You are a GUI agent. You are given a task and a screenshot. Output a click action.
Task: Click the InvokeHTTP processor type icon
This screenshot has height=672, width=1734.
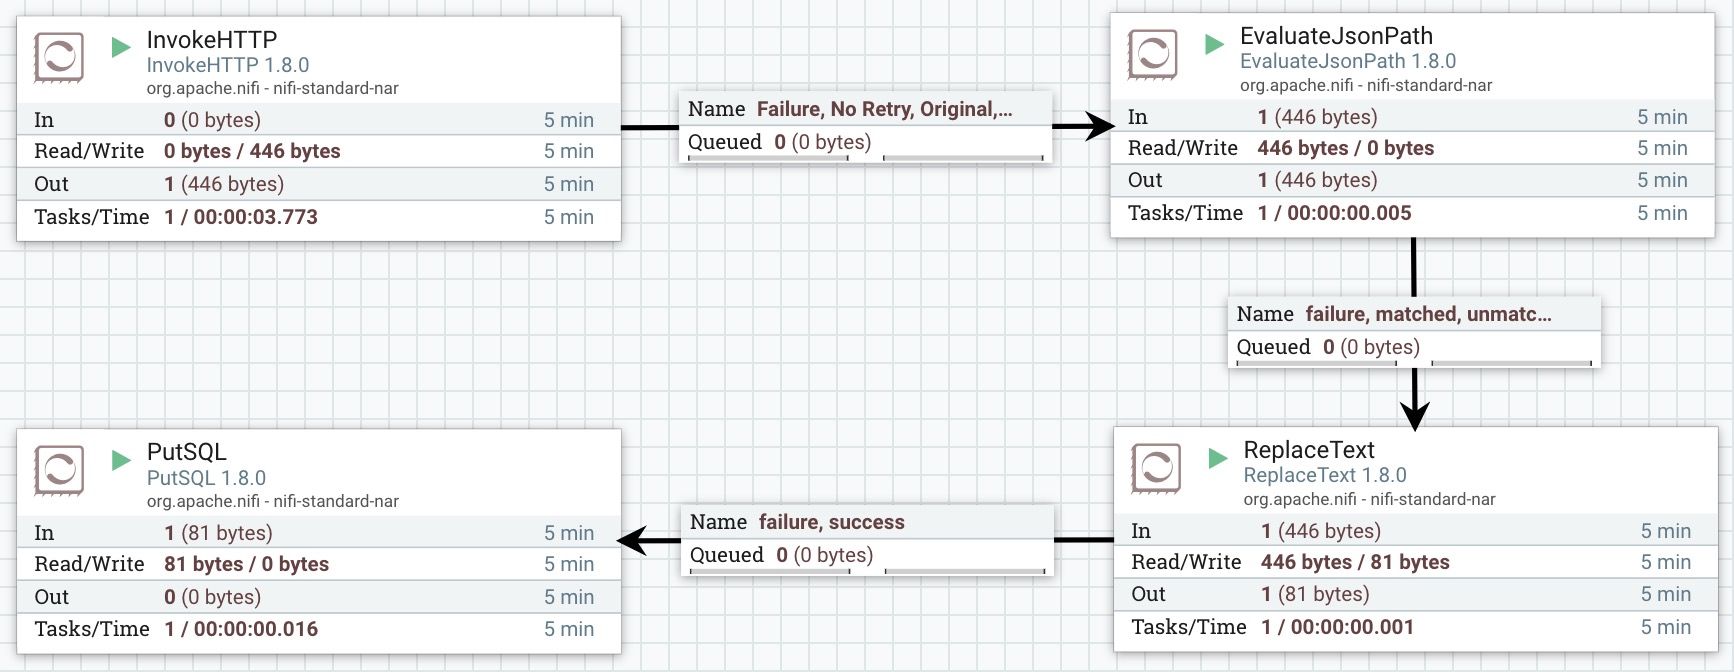[58, 57]
